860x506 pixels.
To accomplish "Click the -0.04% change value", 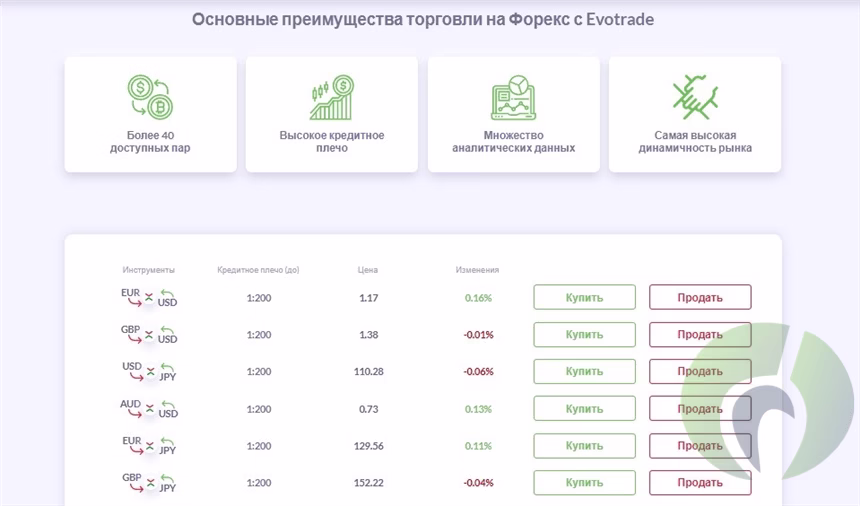I will (478, 482).
